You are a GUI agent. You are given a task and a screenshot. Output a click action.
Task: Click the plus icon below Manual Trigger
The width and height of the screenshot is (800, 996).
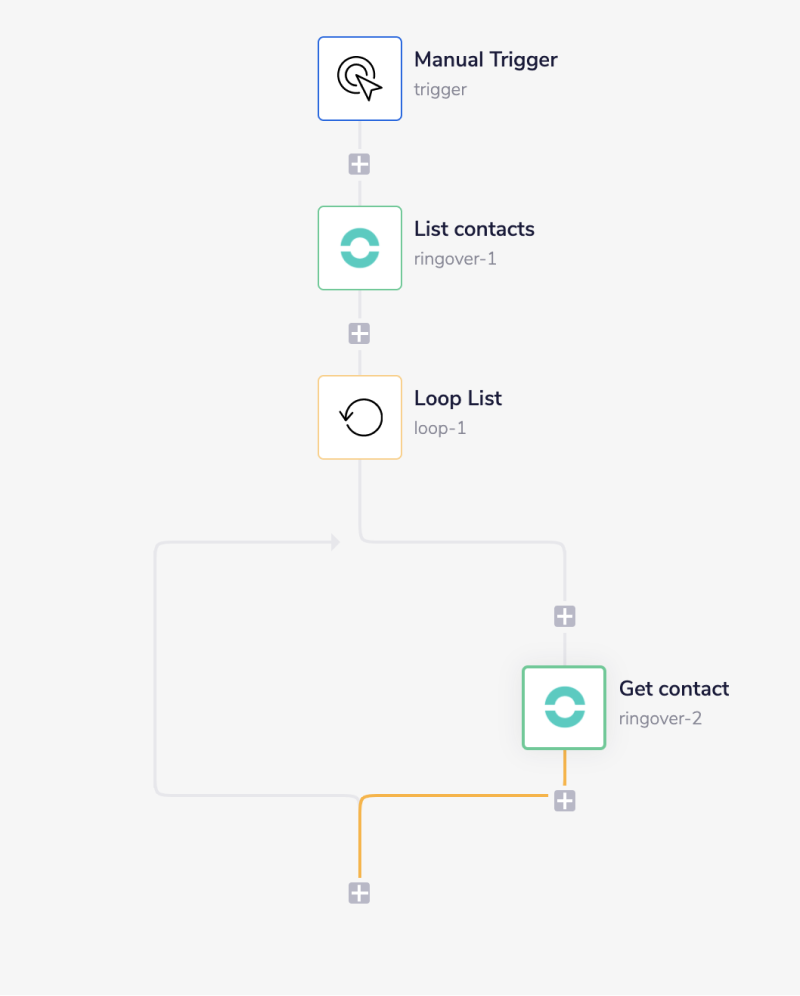click(359, 163)
